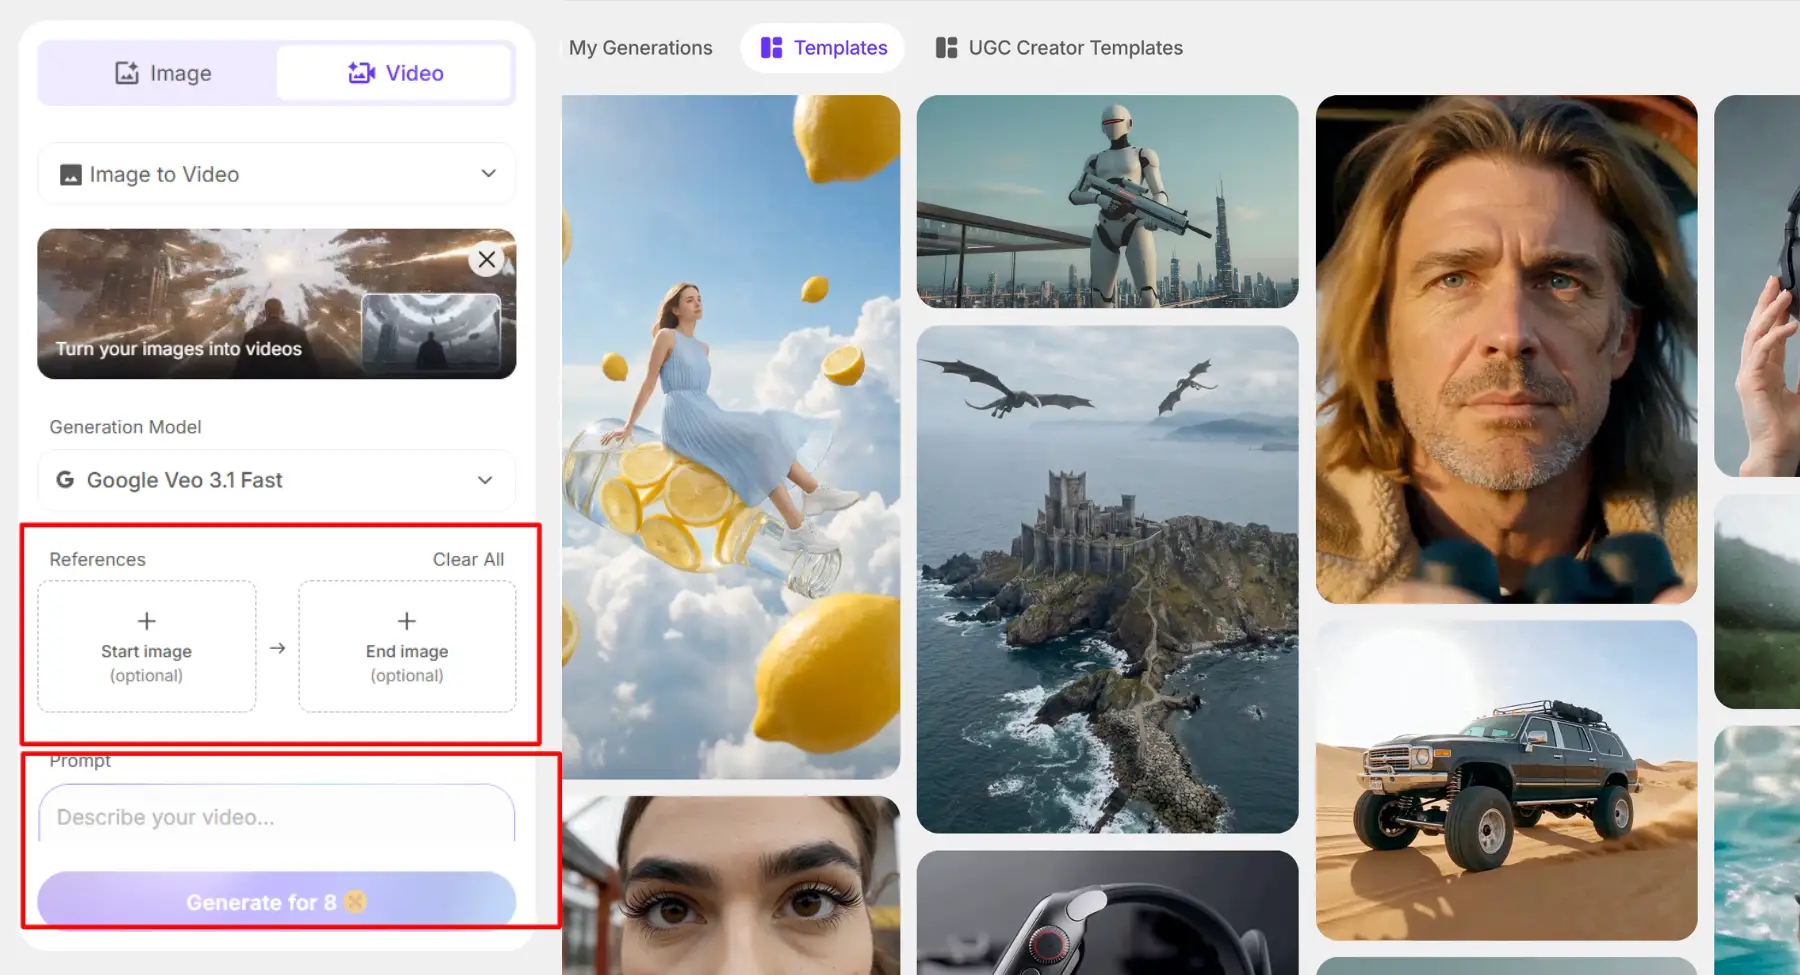1800x975 pixels.
Task: Click the plus icon for End image
Action: click(x=407, y=621)
